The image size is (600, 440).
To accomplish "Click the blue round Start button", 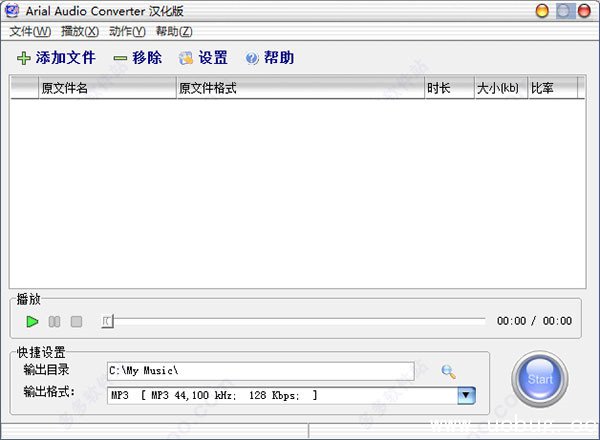I will pos(540,379).
